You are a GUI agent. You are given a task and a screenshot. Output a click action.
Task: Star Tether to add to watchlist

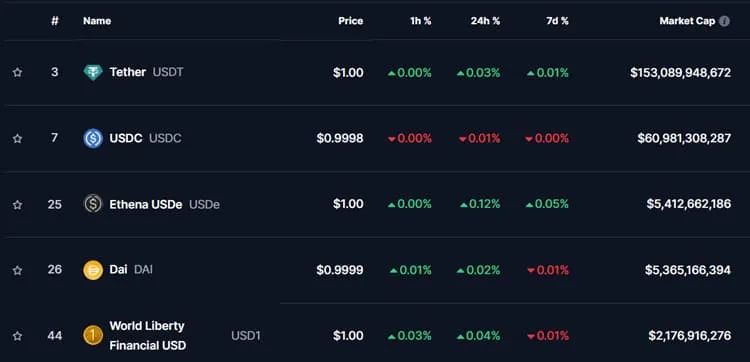tap(17, 73)
